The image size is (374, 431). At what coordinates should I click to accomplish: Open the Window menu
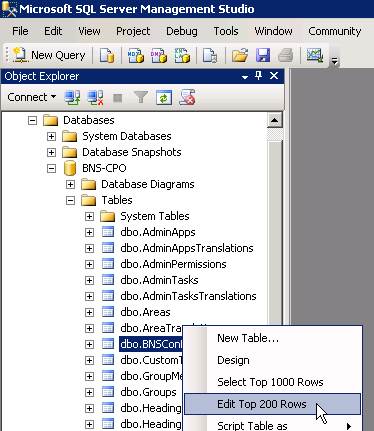pyautogui.click(x=273, y=31)
